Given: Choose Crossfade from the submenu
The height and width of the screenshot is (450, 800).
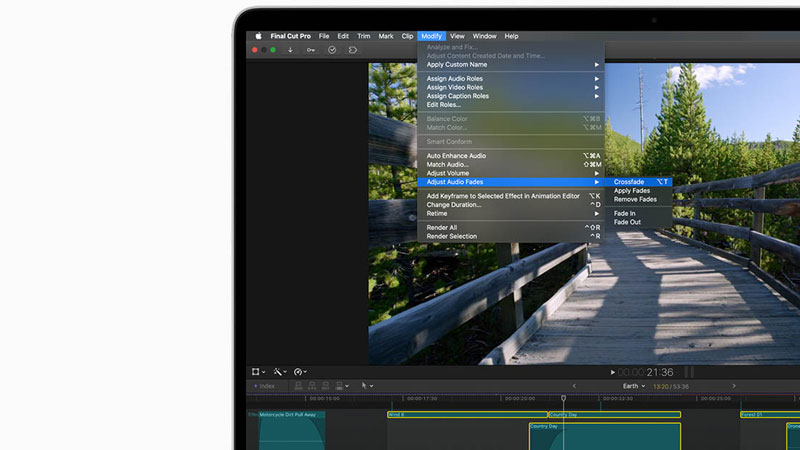Looking at the screenshot, I should [x=629, y=182].
